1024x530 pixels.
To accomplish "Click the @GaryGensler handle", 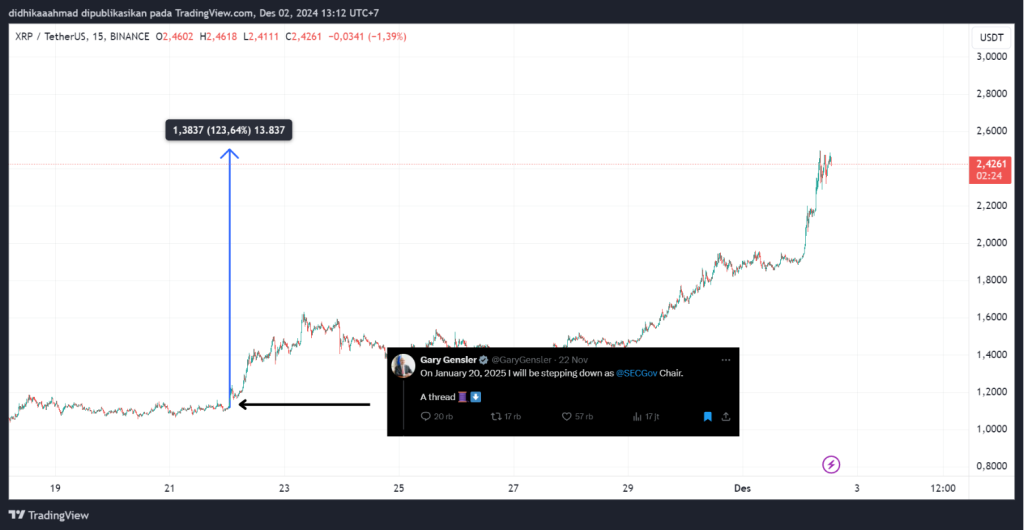I will (520, 360).
